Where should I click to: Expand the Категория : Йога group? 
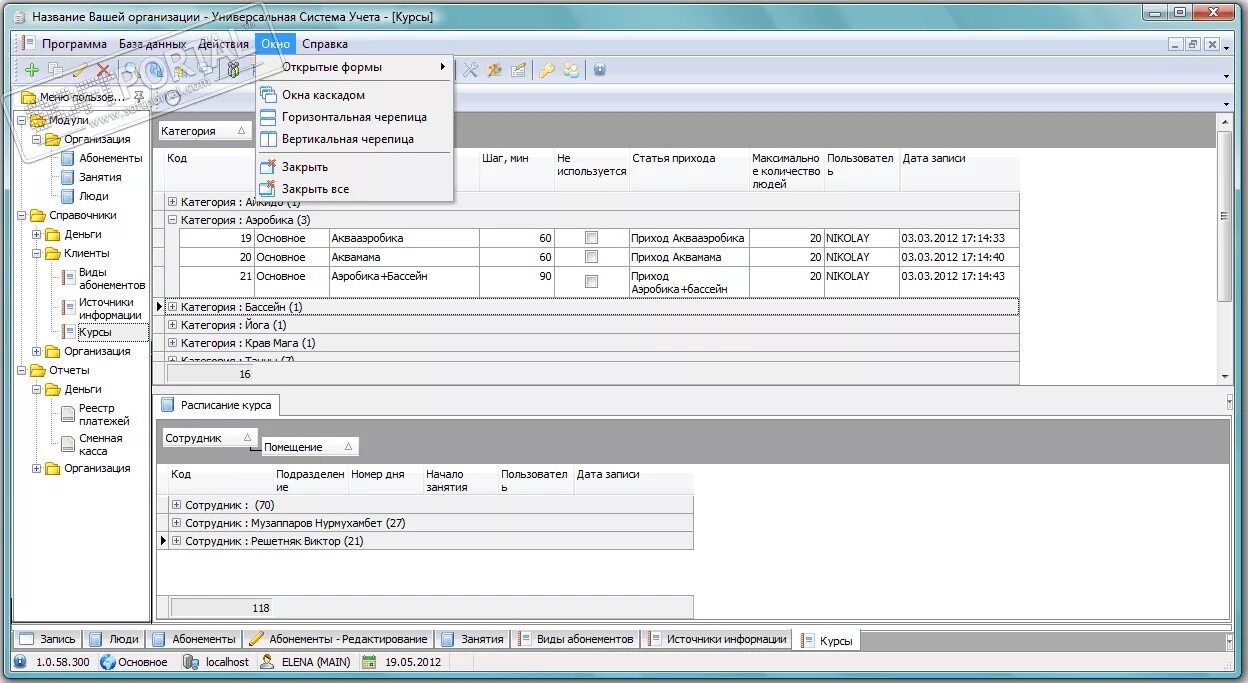click(x=172, y=325)
